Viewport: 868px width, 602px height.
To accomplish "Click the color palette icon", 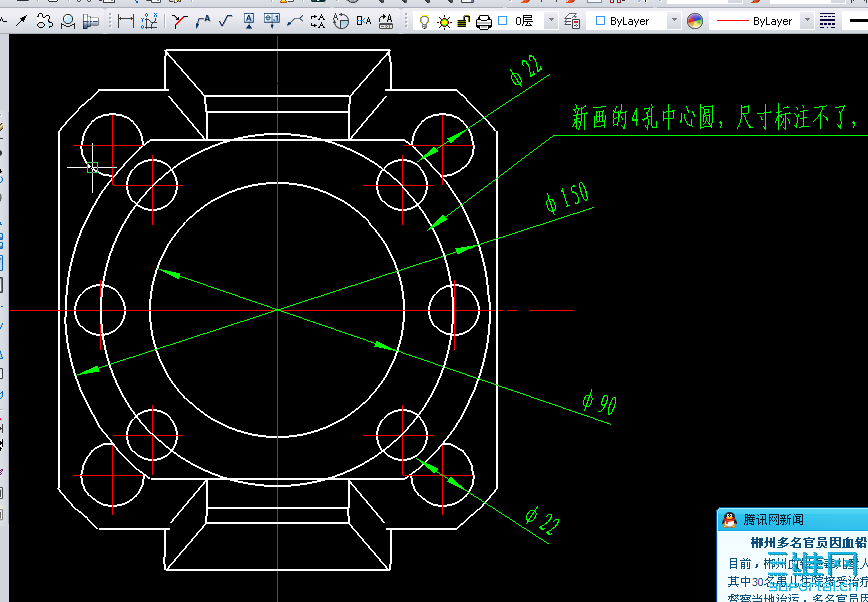I will (x=695, y=19).
